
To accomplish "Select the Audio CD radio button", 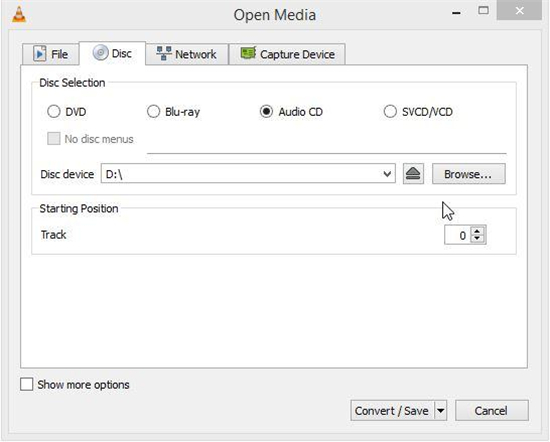I will (x=266, y=112).
